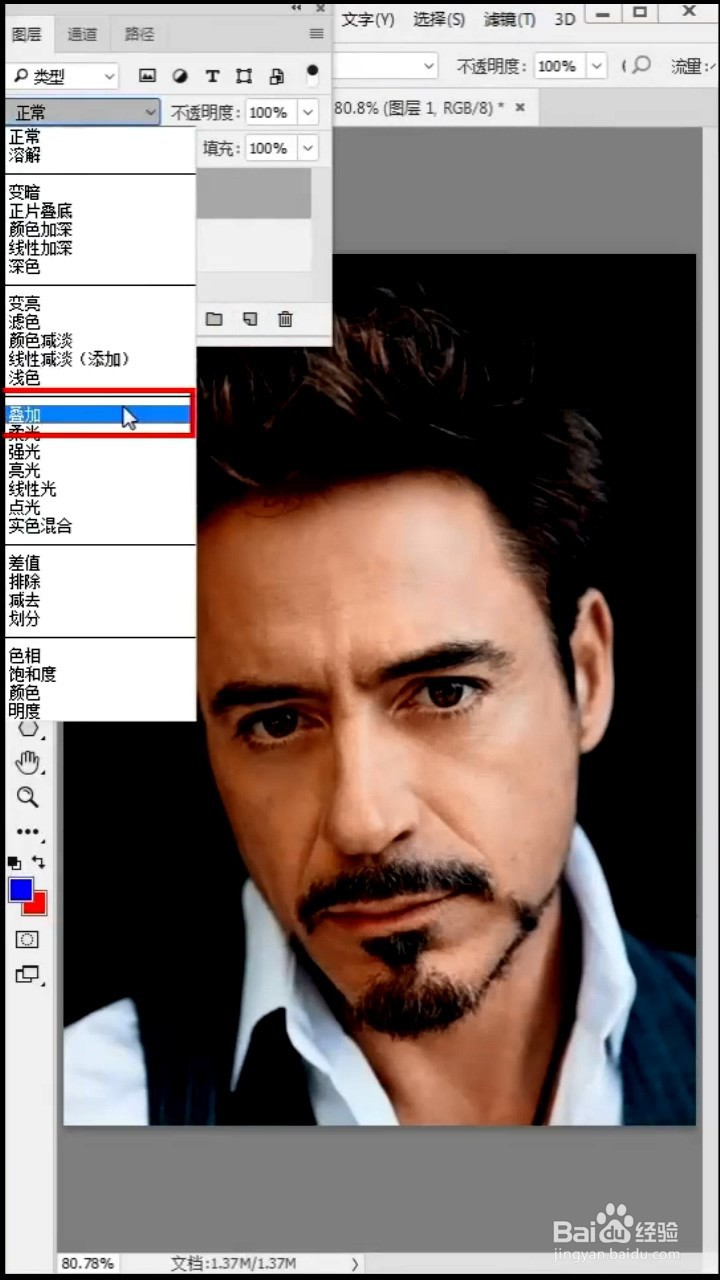Toggle Quick Mask mode icon

click(x=27, y=940)
